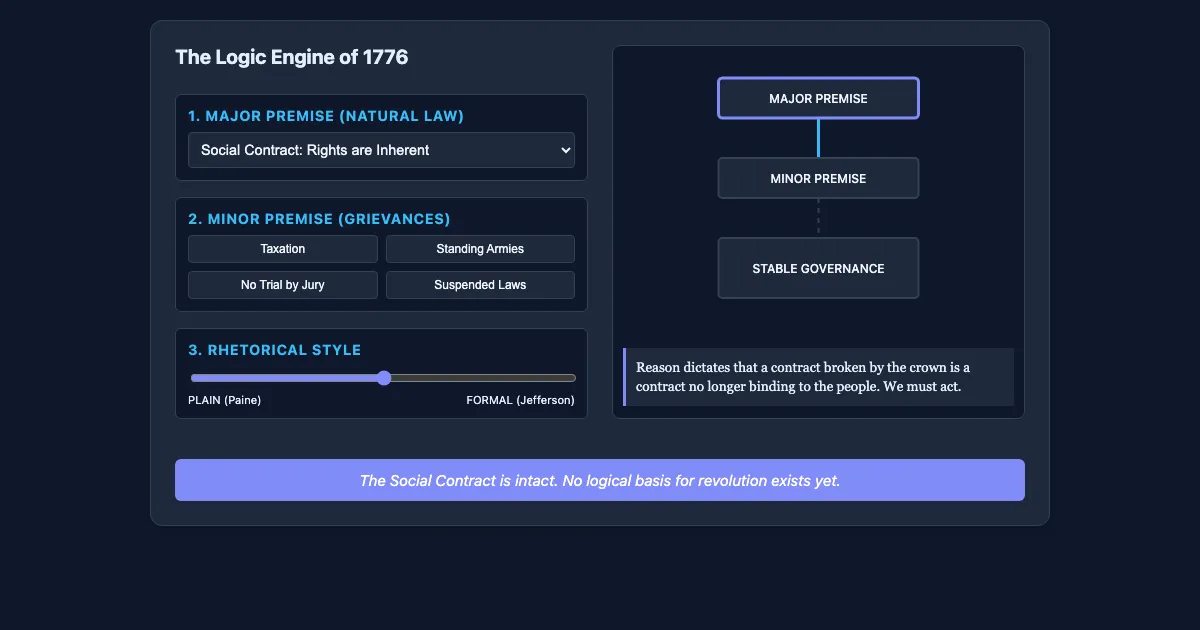Click the '1. Major Premise (Natural Law)' heading
This screenshot has height=630, width=1200.
tap(326, 116)
